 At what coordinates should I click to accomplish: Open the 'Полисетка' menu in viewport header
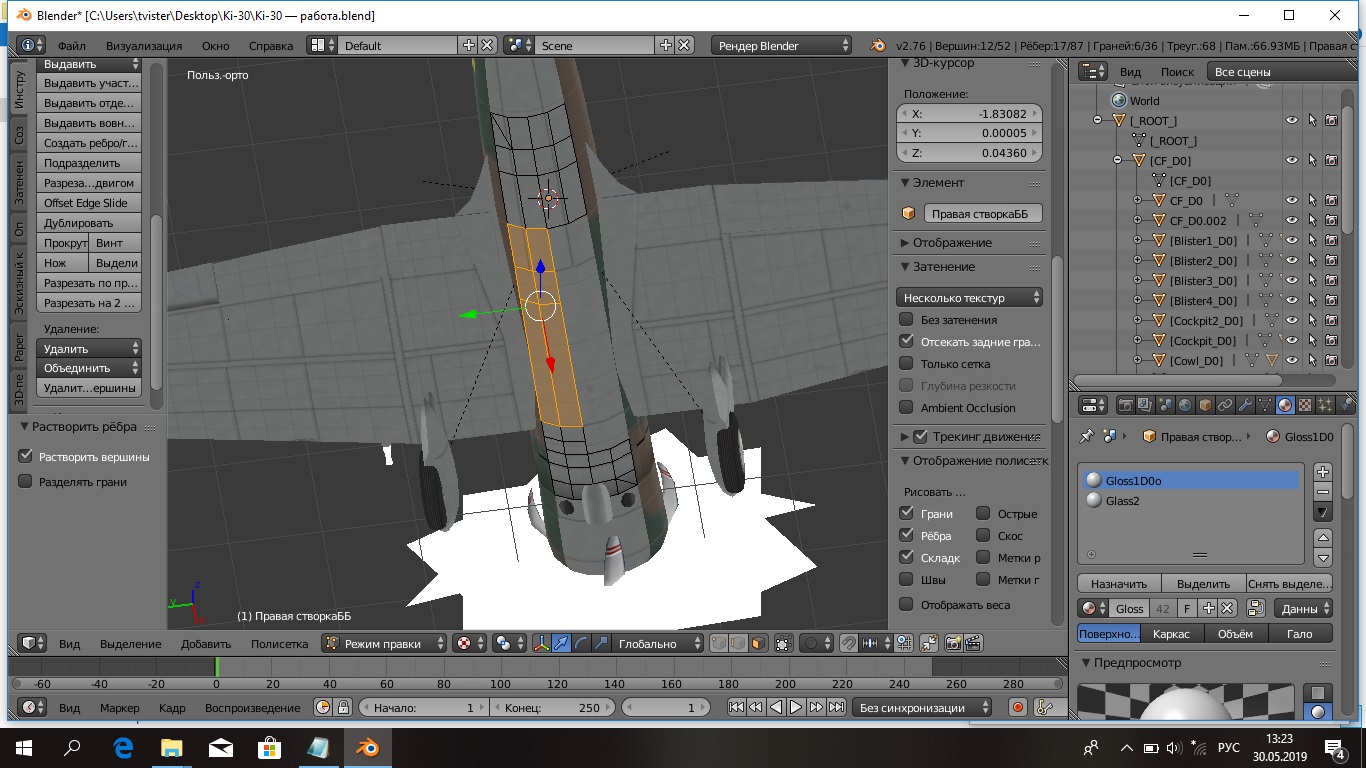[x=279, y=645]
